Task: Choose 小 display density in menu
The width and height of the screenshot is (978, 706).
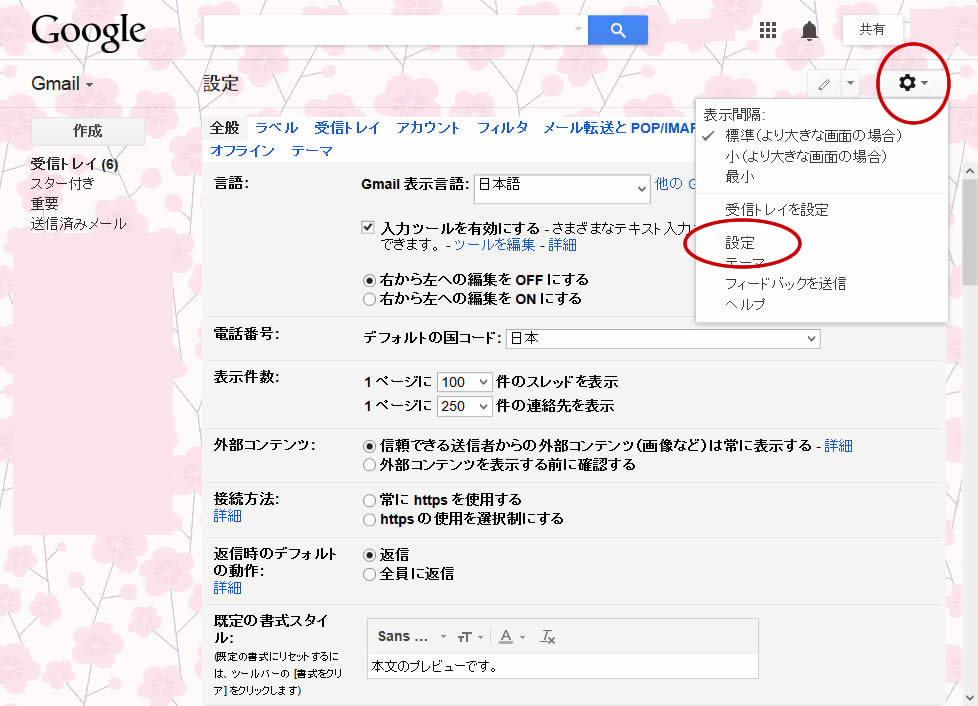Action: click(806, 156)
